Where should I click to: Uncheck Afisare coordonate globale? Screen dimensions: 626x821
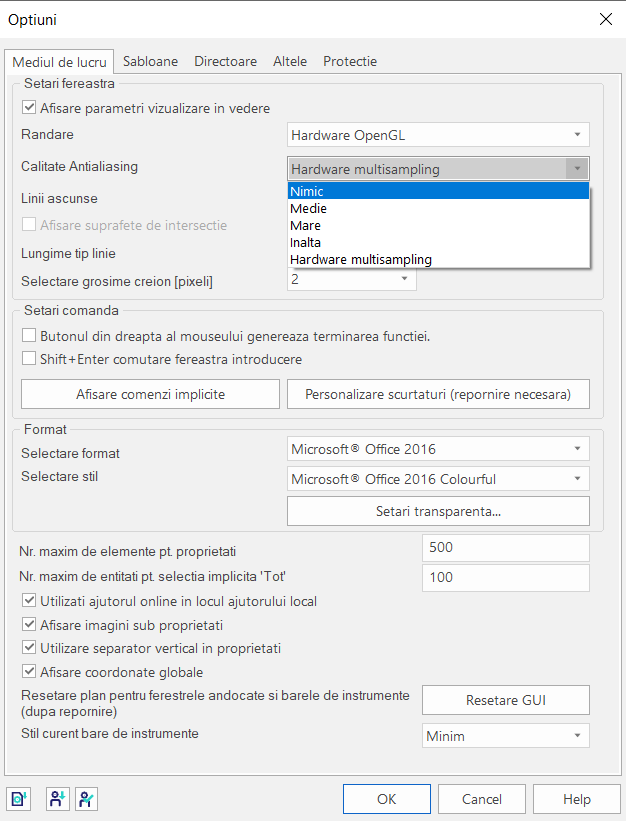click(x=29, y=671)
